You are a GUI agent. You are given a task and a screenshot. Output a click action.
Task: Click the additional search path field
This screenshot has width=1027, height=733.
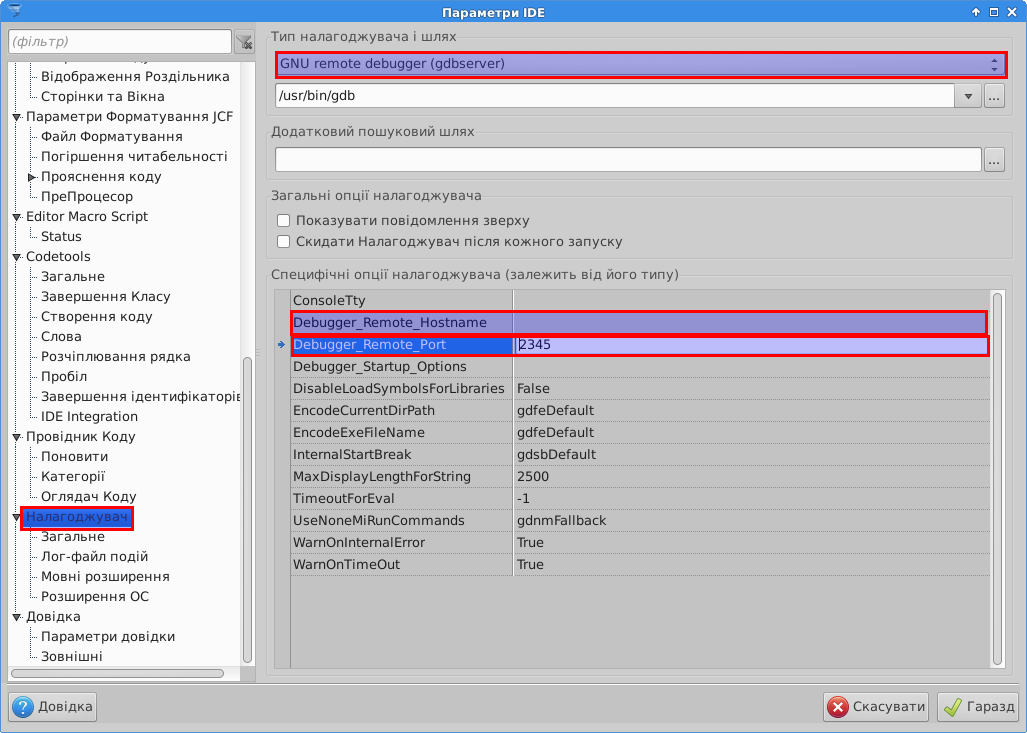pyautogui.click(x=628, y=160)
